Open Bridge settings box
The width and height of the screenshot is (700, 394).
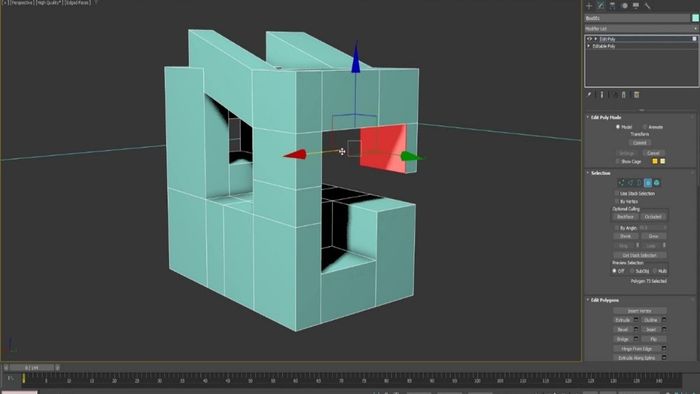point(636,339)
